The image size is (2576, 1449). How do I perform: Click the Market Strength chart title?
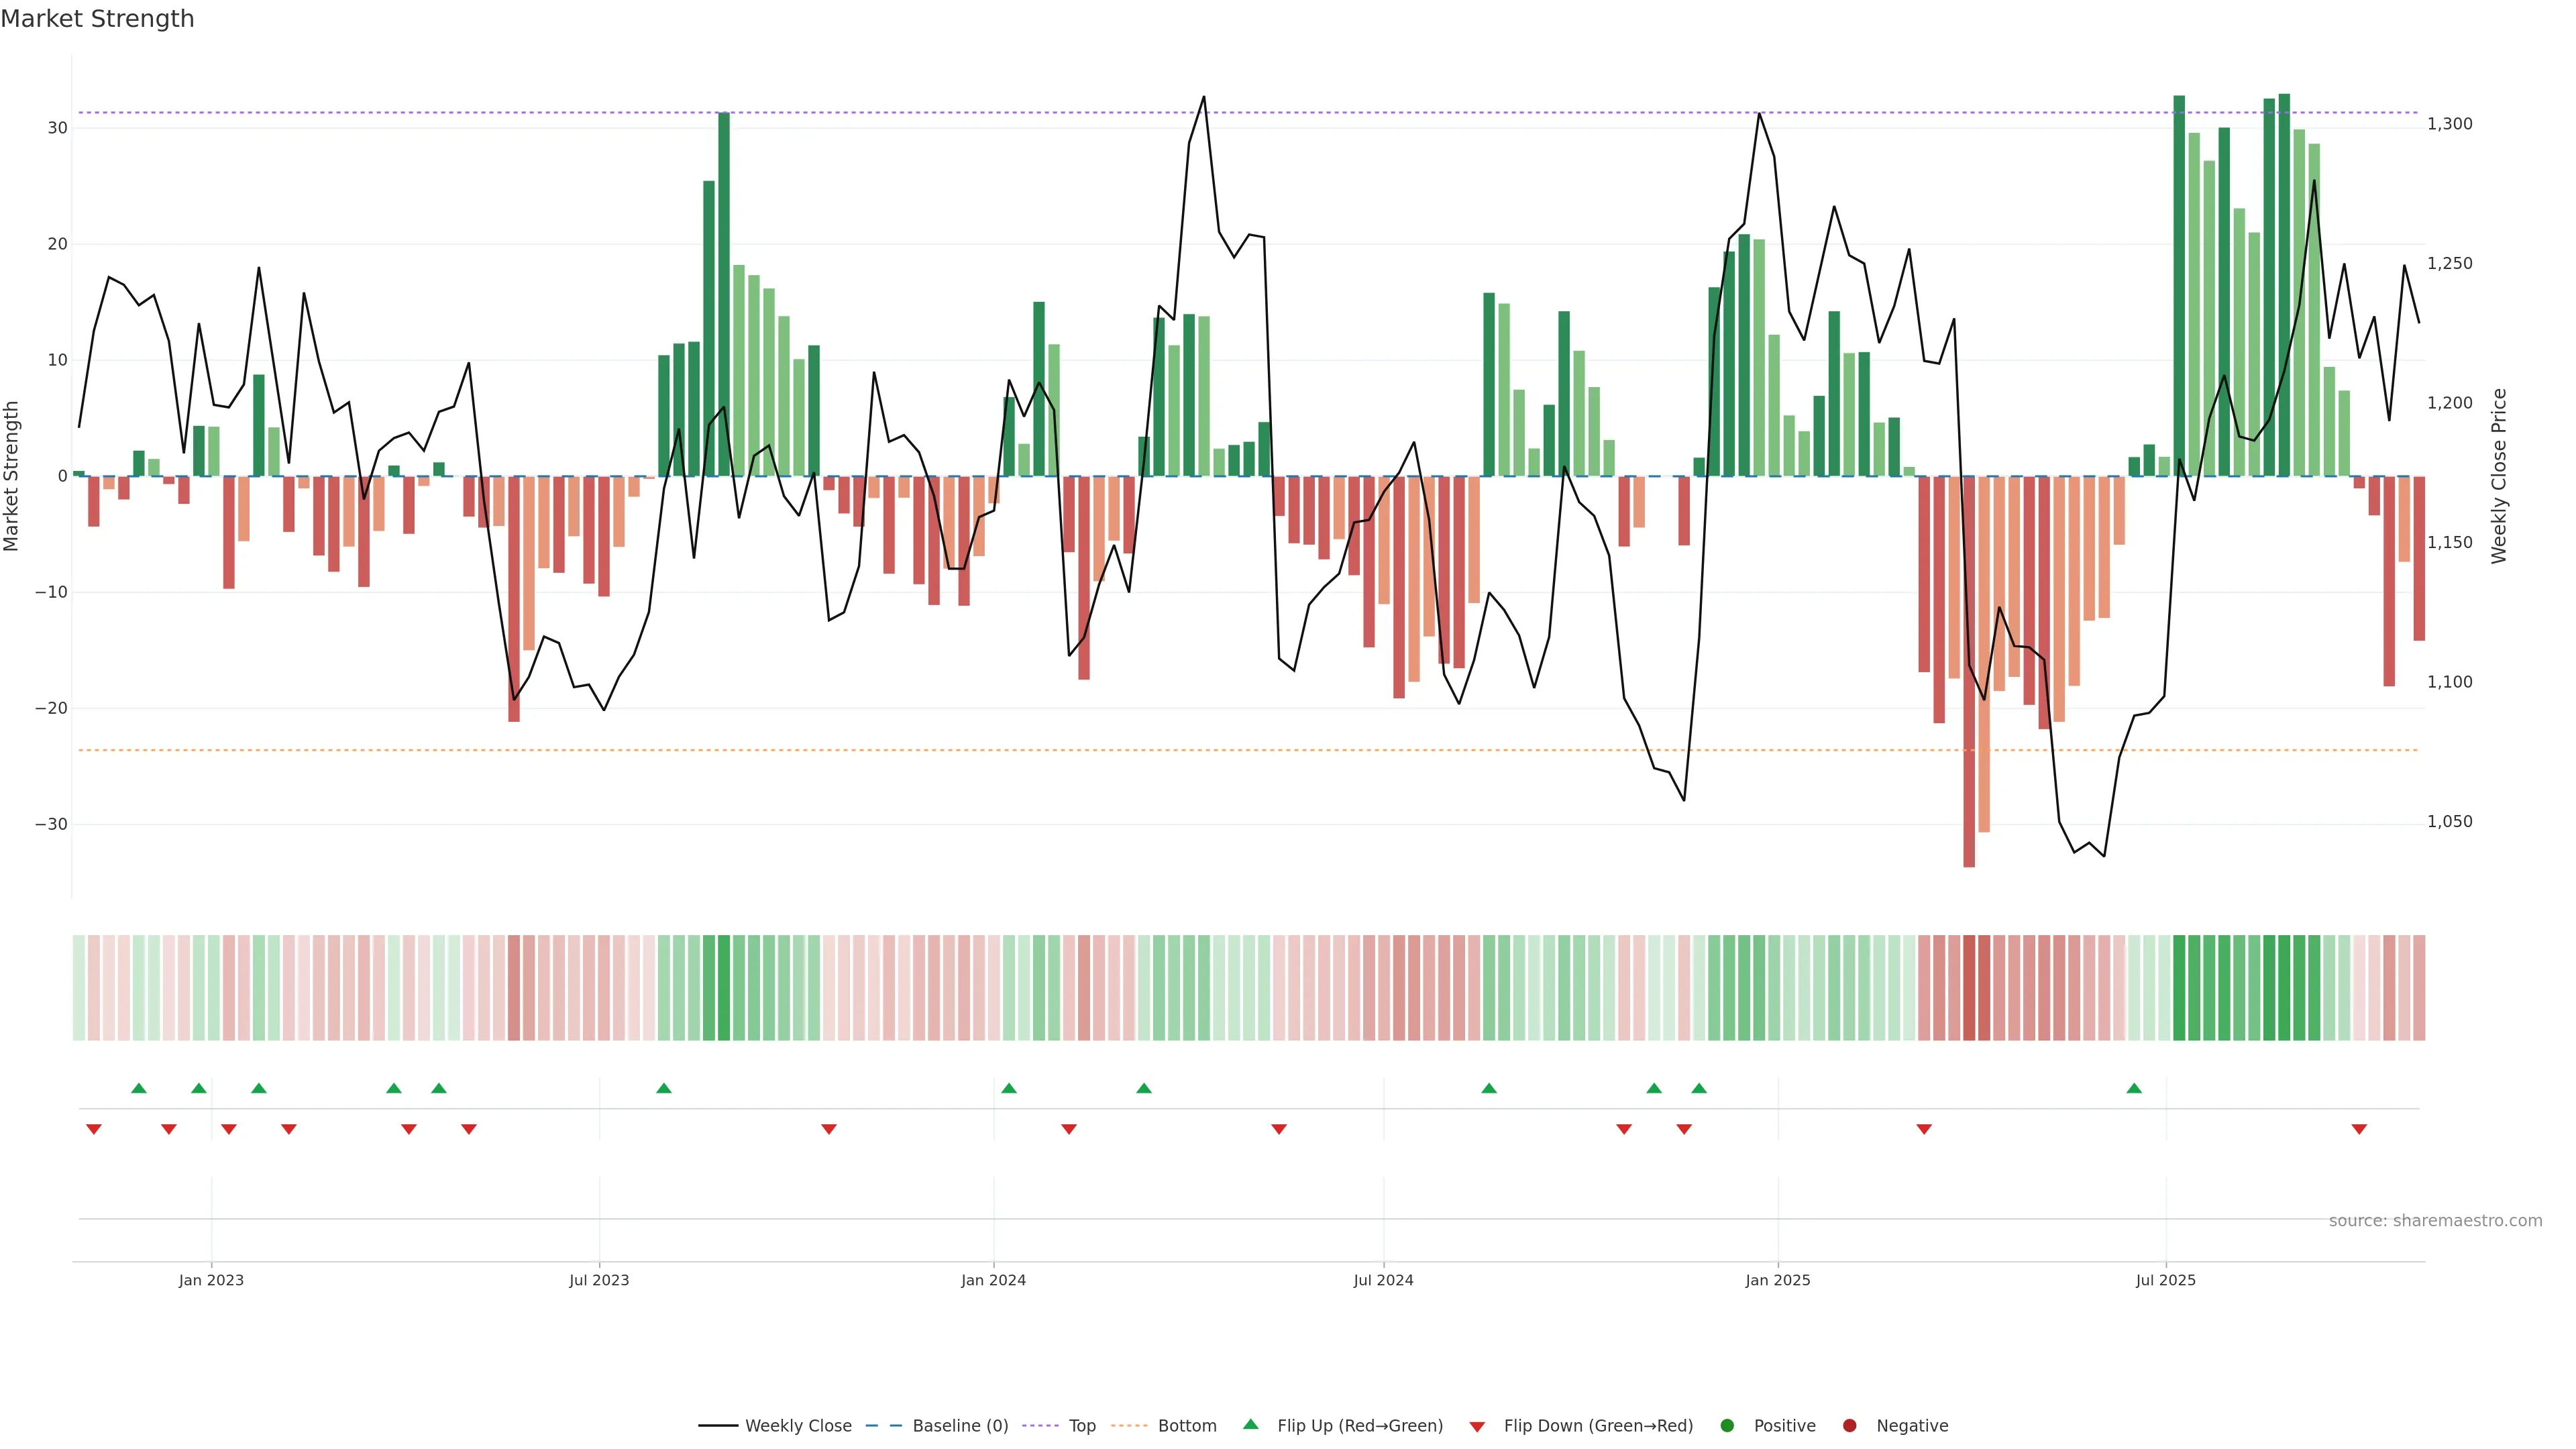[97, 19]
